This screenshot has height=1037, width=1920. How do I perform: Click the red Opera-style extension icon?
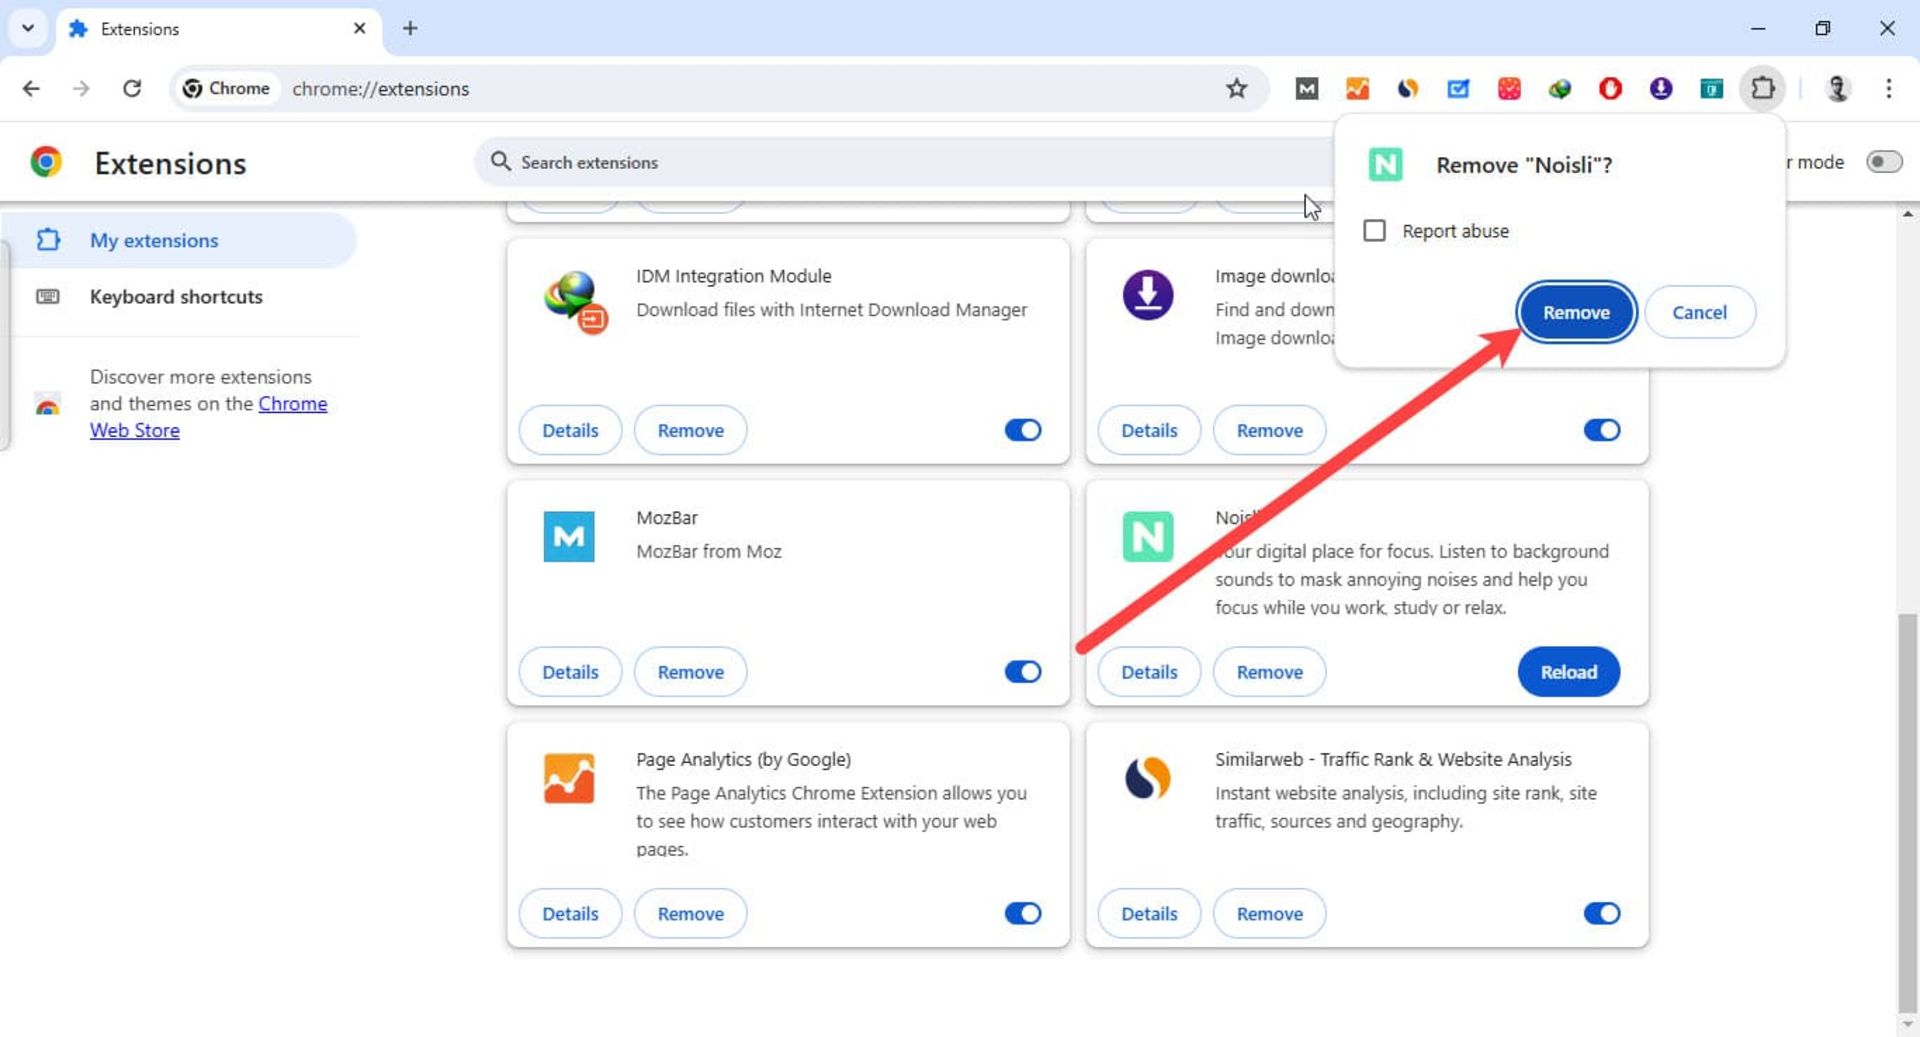(x=1610, y=88)
